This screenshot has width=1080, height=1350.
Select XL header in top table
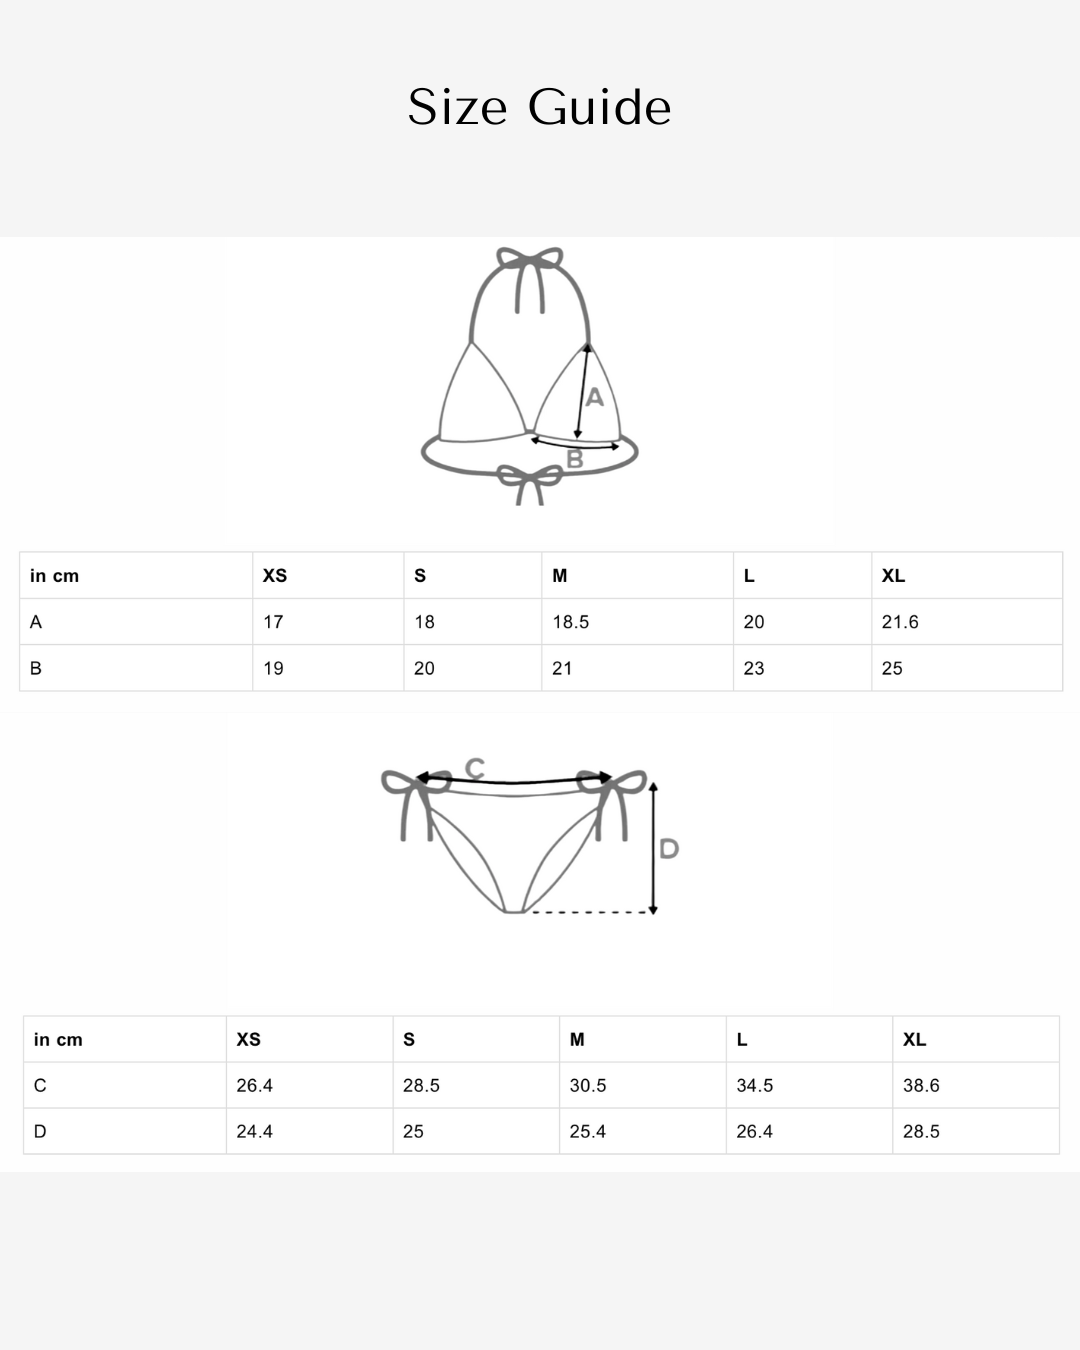(x=893, y=575)
